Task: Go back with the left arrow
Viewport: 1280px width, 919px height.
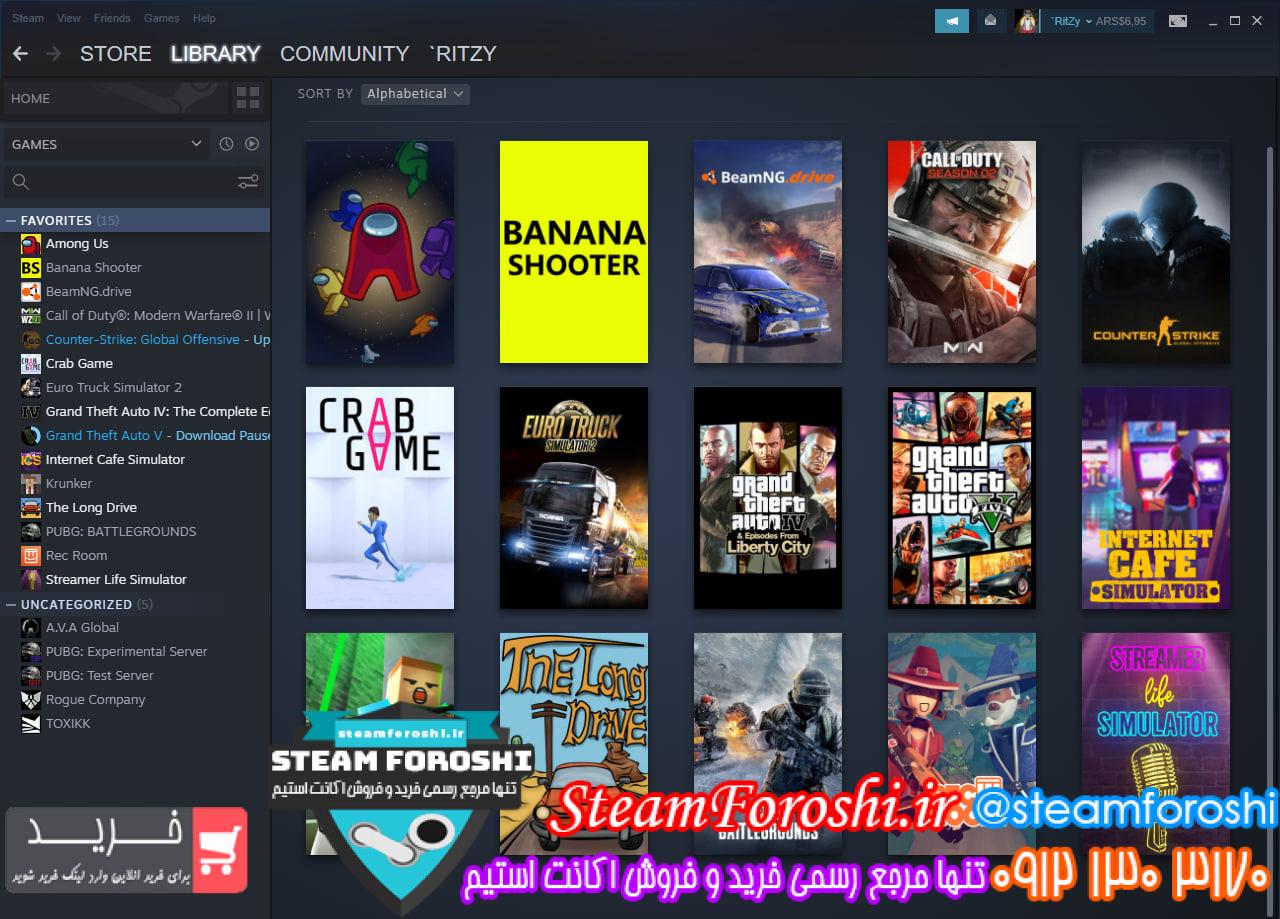Action: tap(20, 54)
